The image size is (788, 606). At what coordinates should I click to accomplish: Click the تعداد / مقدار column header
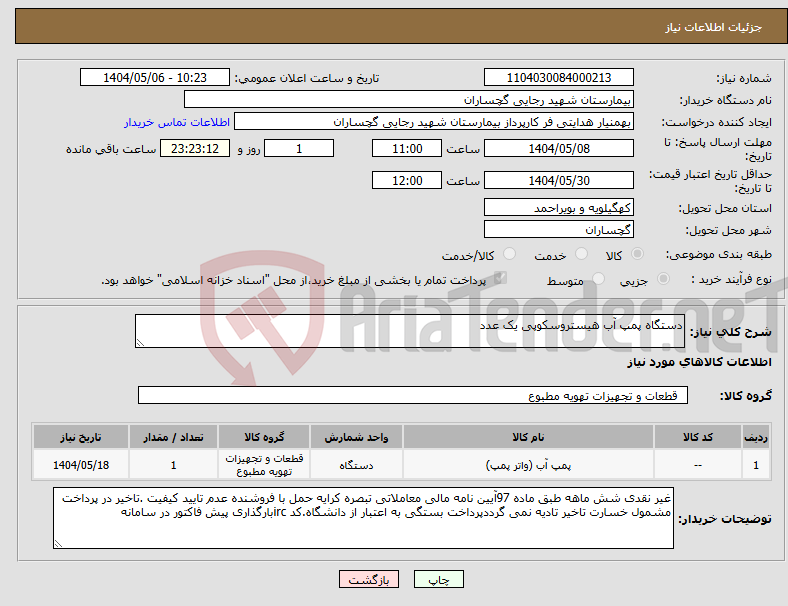[x=173, y=437]
